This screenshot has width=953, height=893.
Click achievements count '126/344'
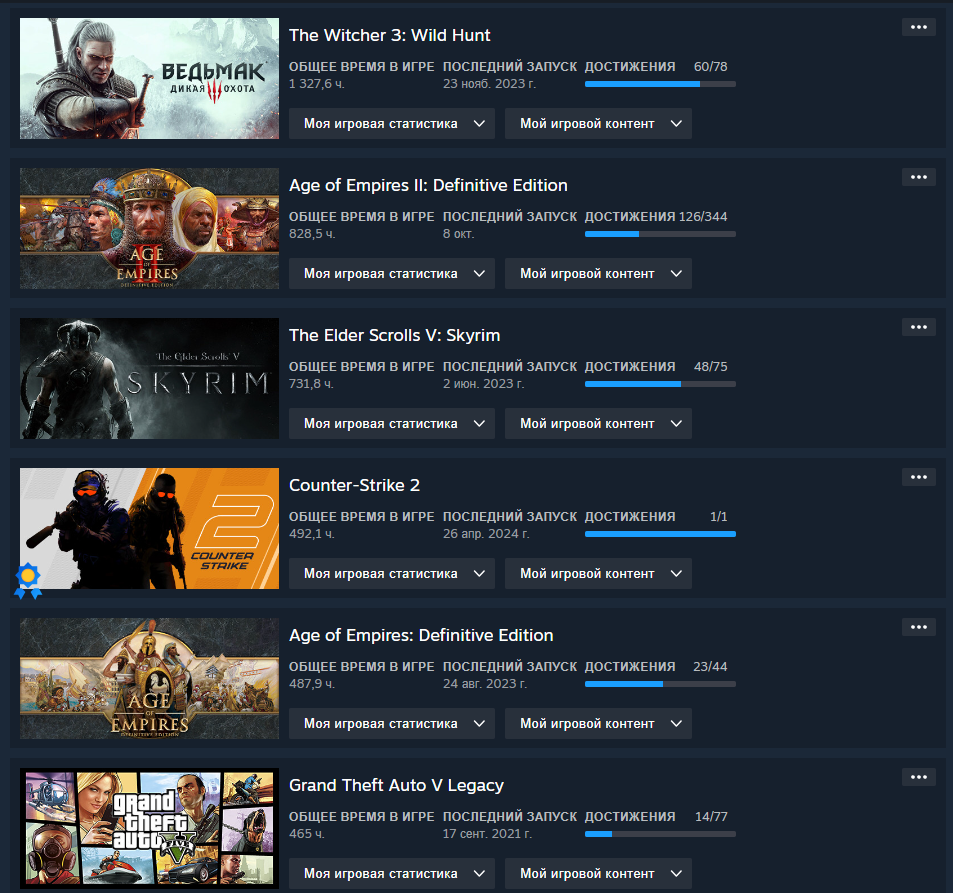tap(703, 217)
